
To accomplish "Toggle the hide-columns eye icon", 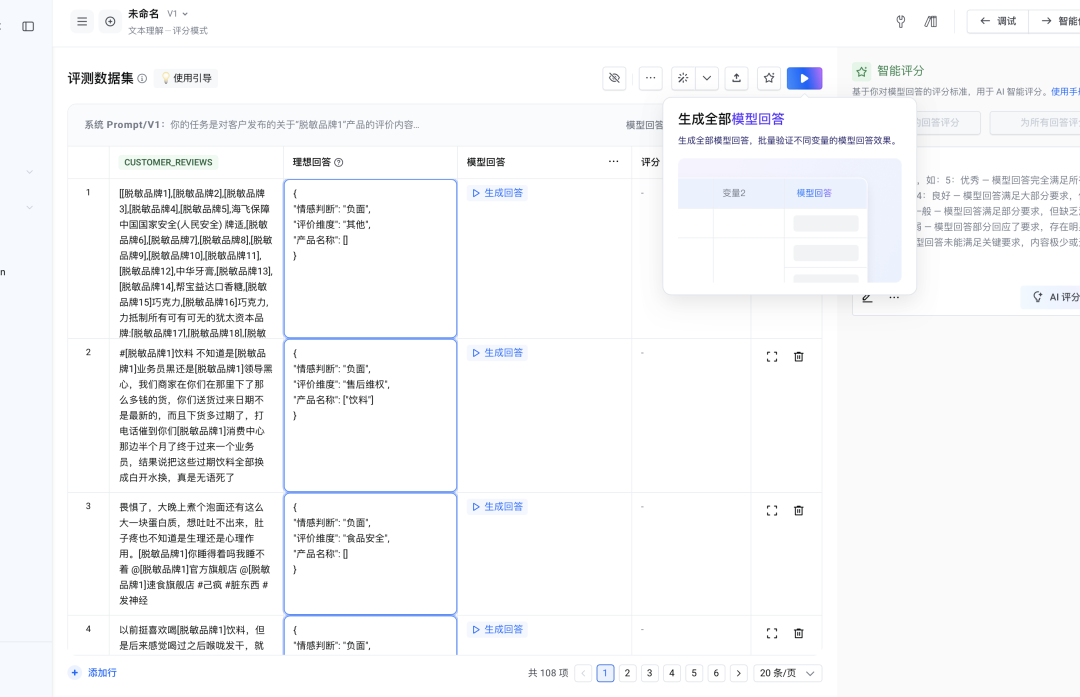I will pos(614,79).
